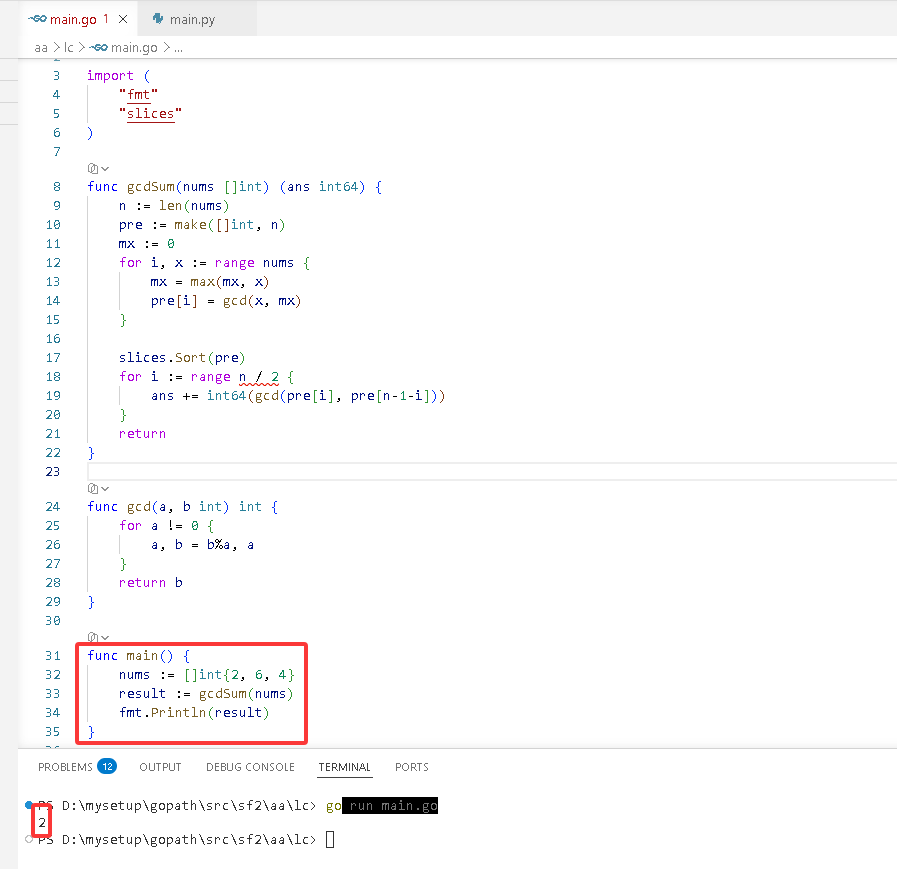Click the code lens icon above func gcd
Image resolution: width=897 pixels, height=869 pixels.
click(93, 489)
